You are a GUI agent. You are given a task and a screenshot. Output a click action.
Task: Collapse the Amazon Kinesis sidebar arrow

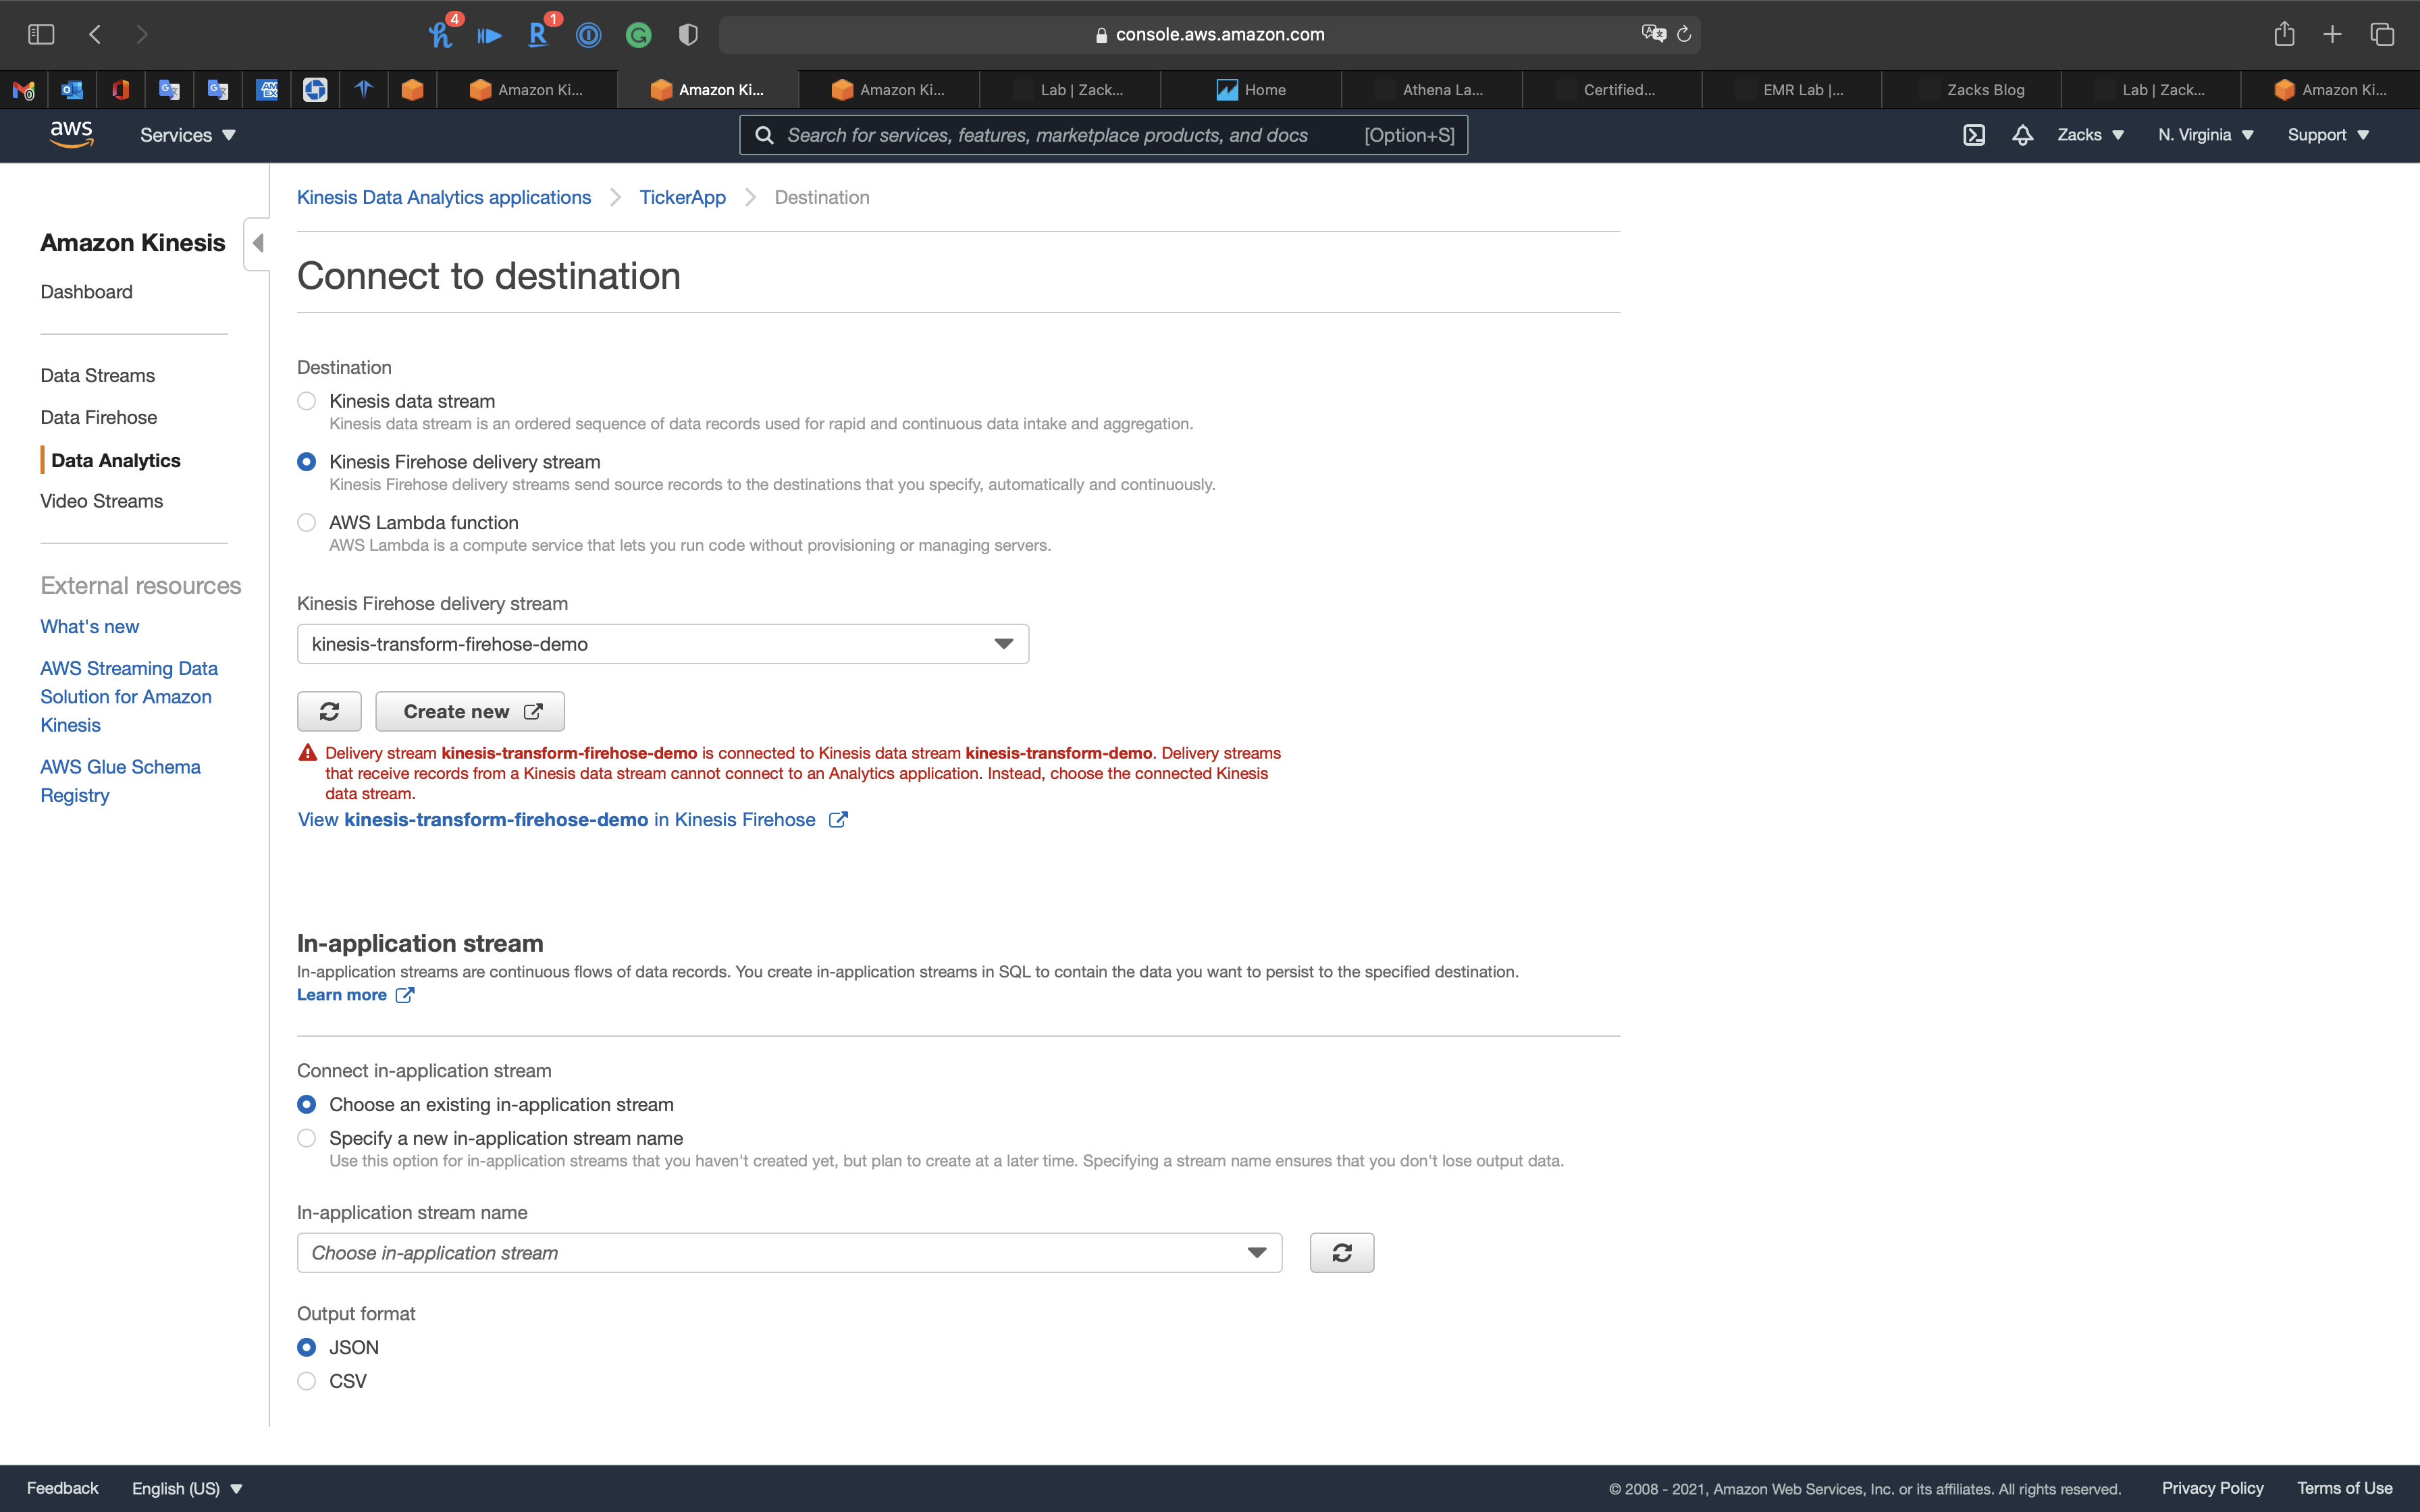(x=258, y=243)
